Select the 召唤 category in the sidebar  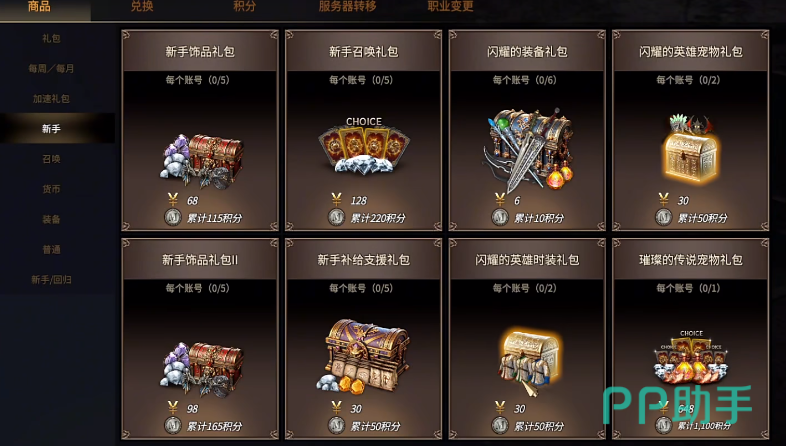(x=51, y=159)
